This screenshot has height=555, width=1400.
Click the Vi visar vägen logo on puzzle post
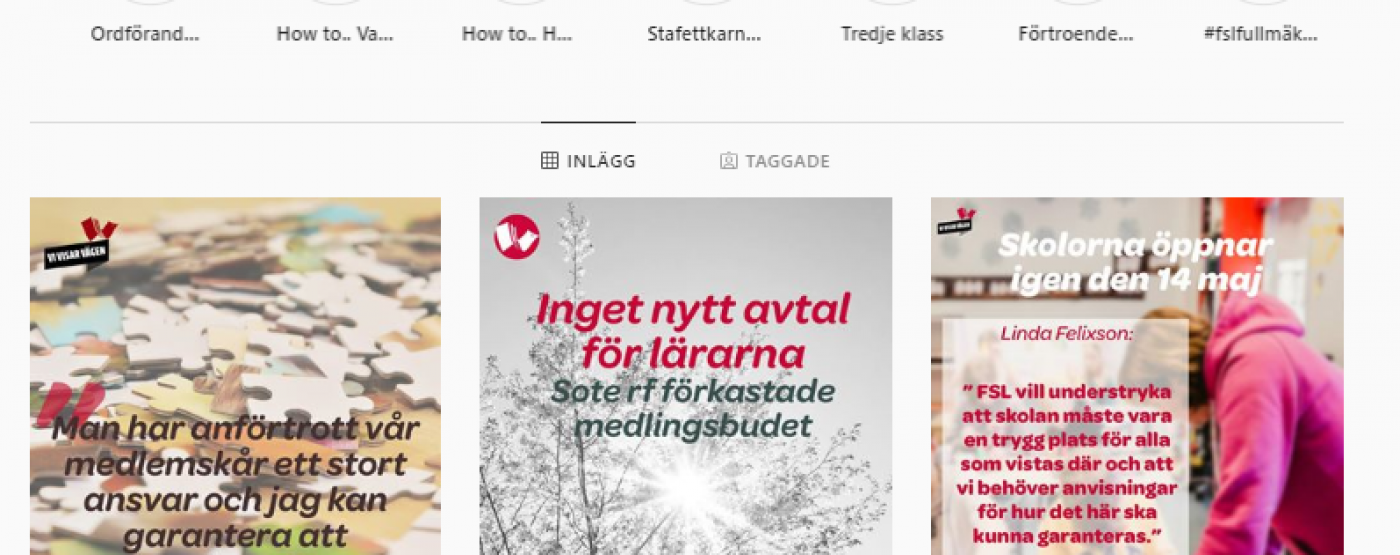(81, 243)
